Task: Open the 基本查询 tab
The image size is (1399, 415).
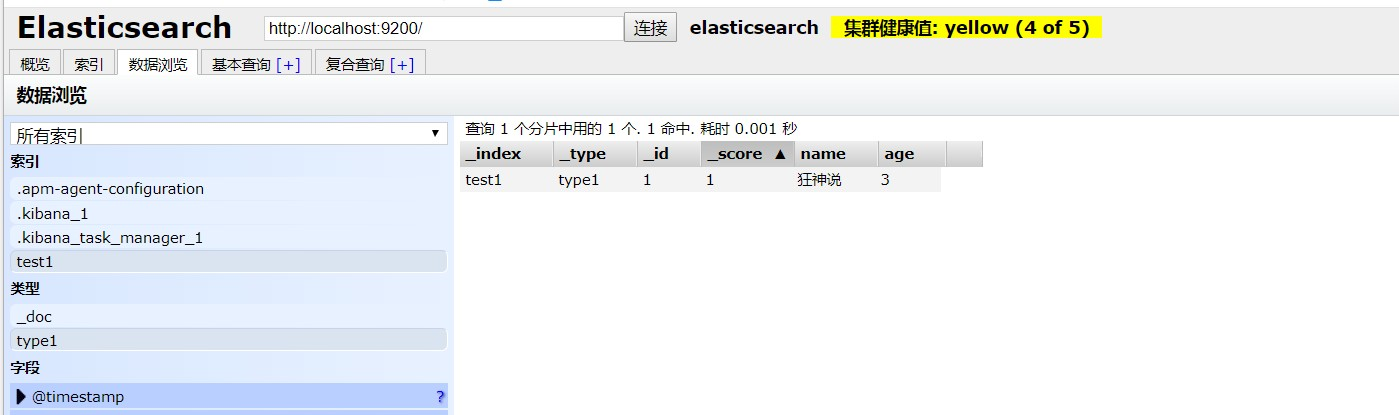Action: pyautogui.click(x=241, y=64)
